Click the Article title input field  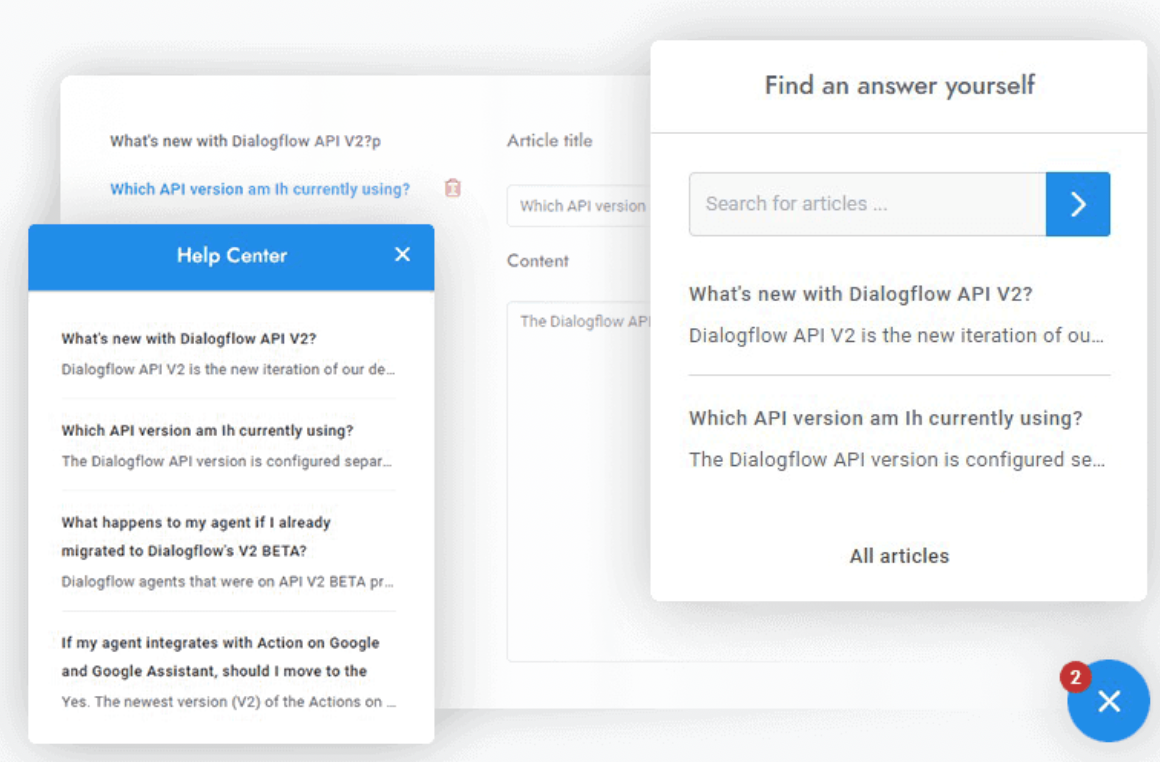[x=580, y=206]
